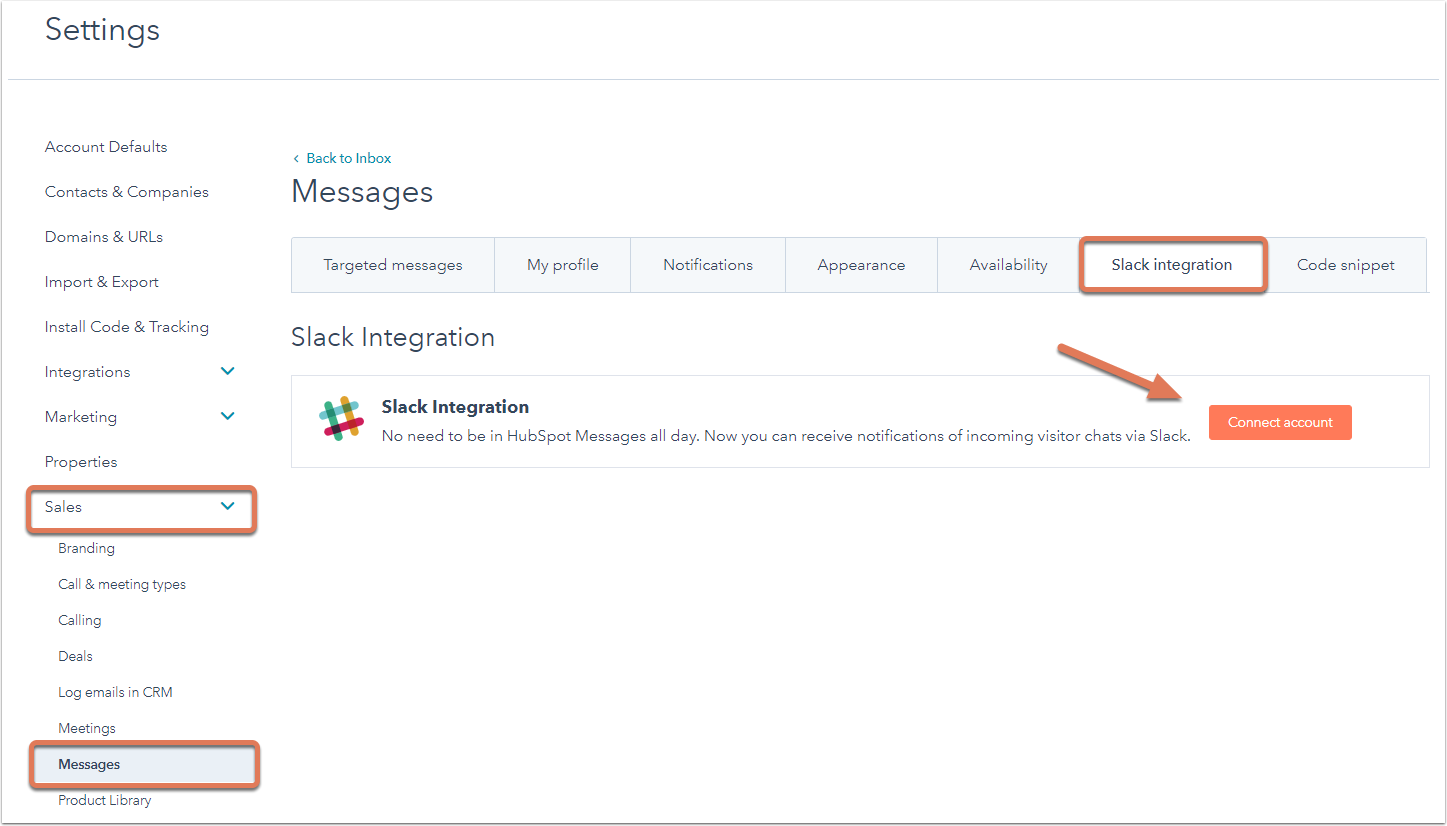Viewport: 1447px width, 826px height.
Task: Open Product Library settings
Action: 105,800
